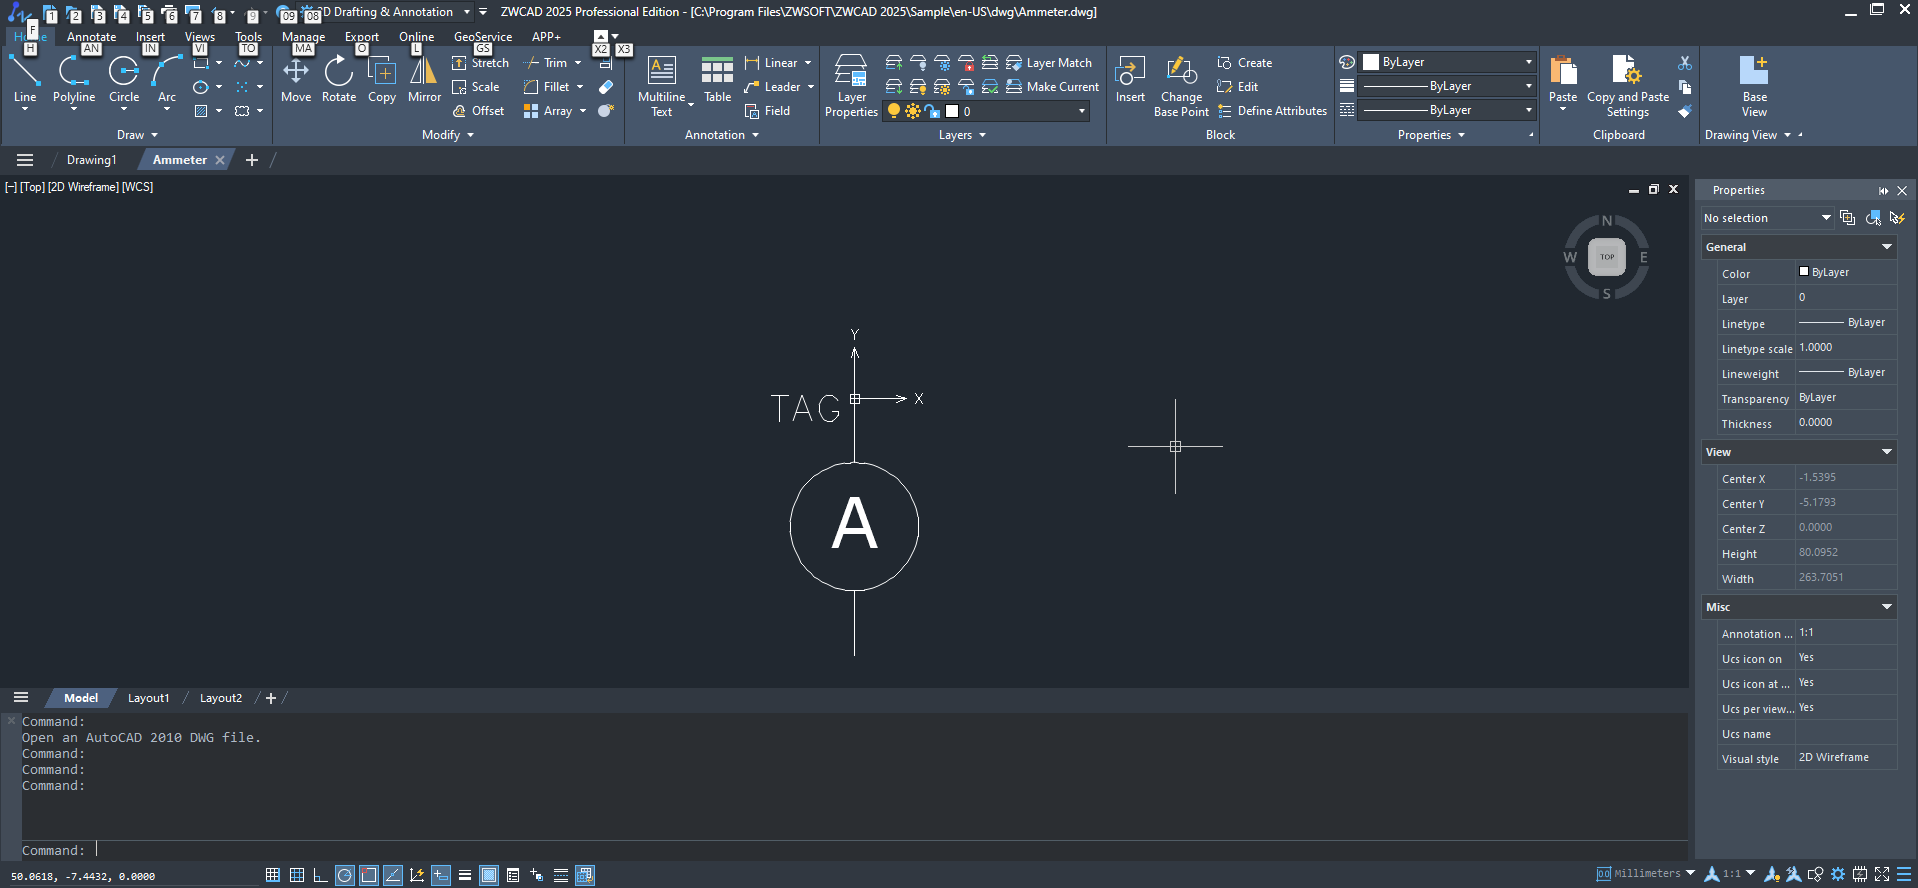Toggle grid display in status bar
Screen dimensions: 1918x888
[296, 875]
